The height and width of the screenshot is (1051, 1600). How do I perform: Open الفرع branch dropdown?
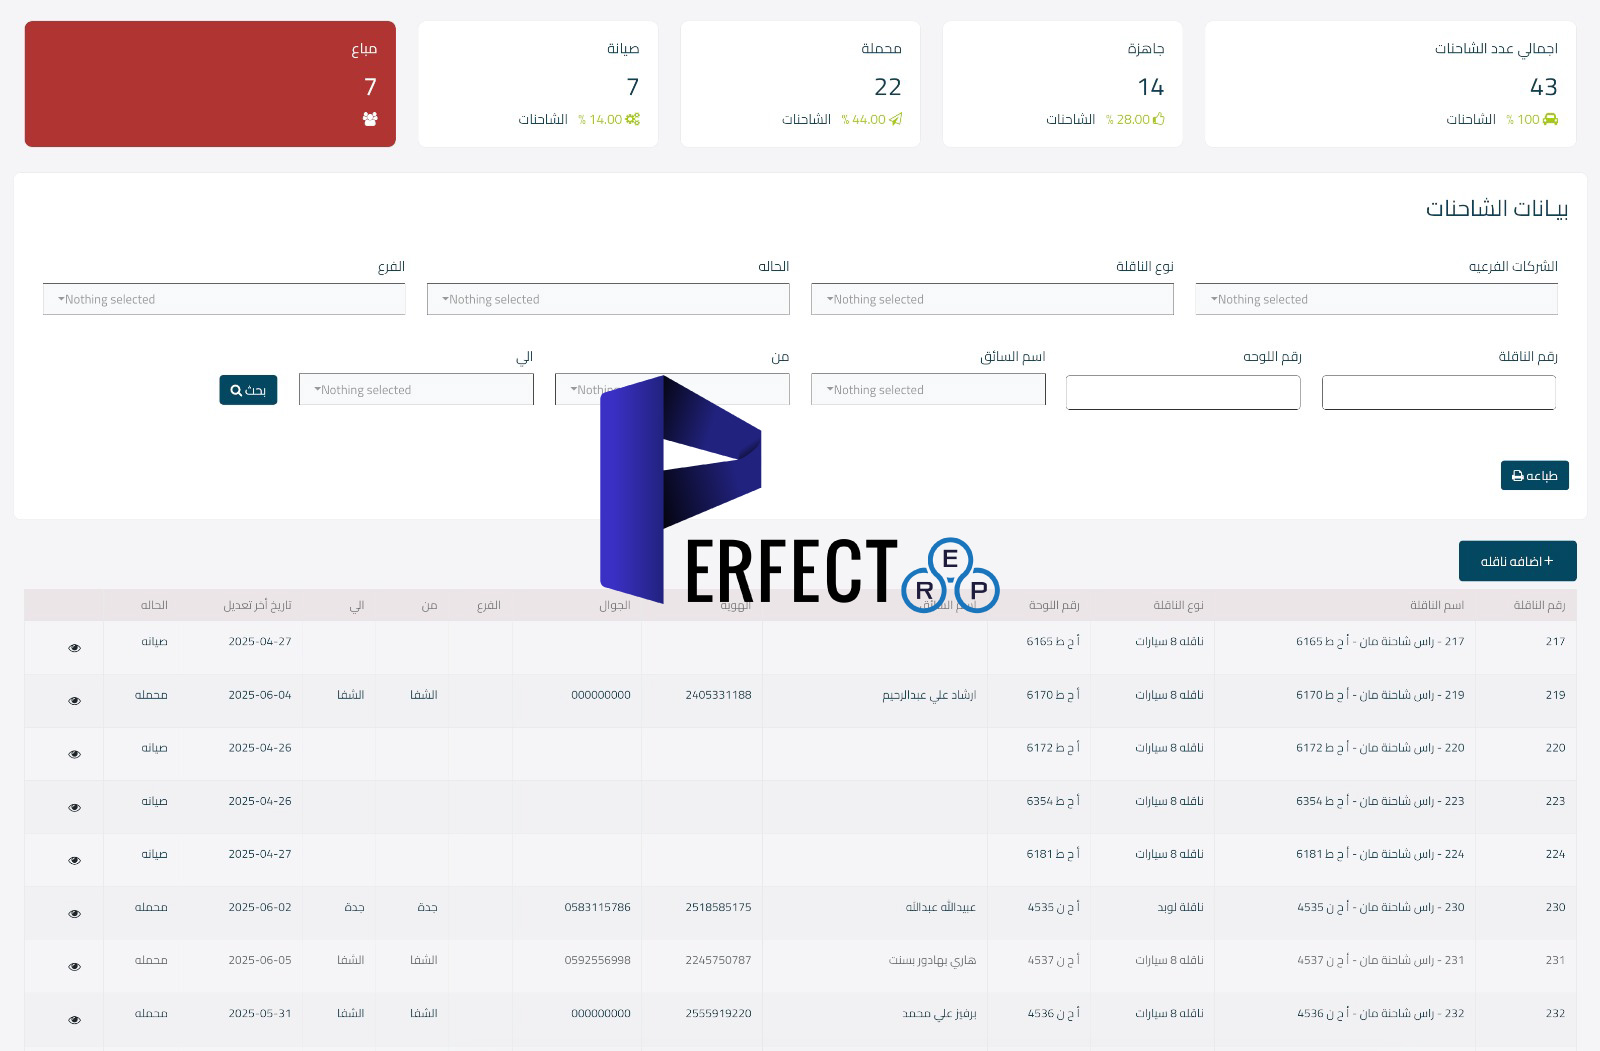click(x=224, y=299)
